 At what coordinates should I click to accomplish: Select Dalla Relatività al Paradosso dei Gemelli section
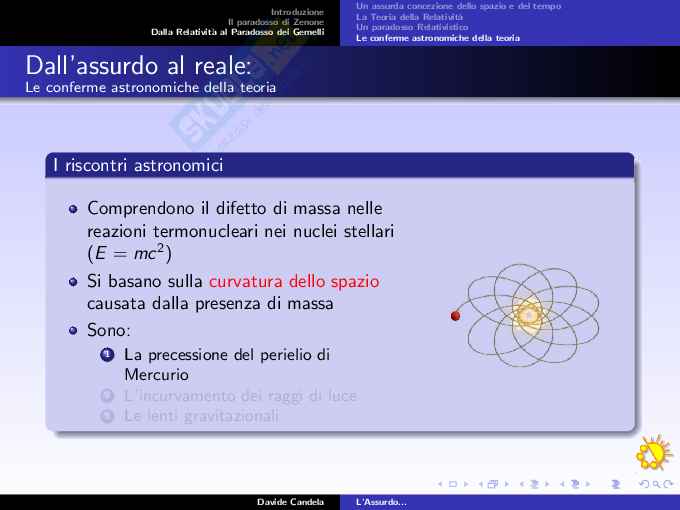pos(237,31)
